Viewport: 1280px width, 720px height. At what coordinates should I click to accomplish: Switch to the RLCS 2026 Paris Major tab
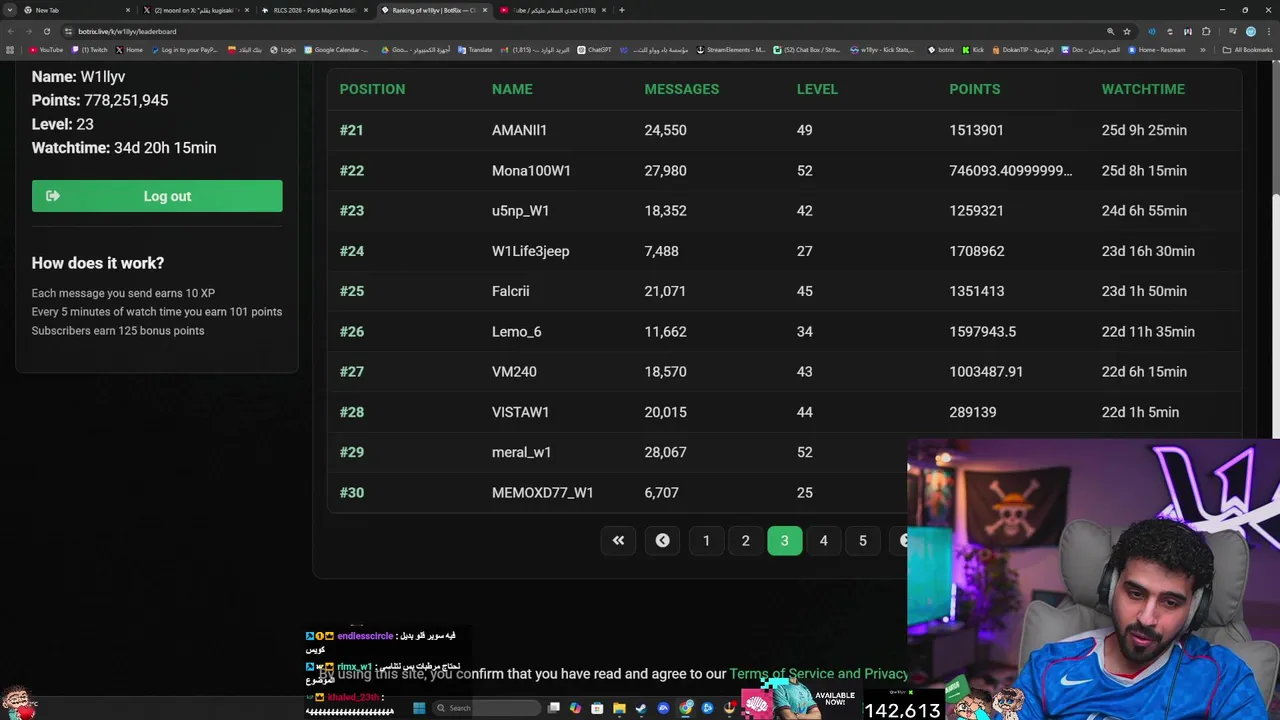[316, 10]
